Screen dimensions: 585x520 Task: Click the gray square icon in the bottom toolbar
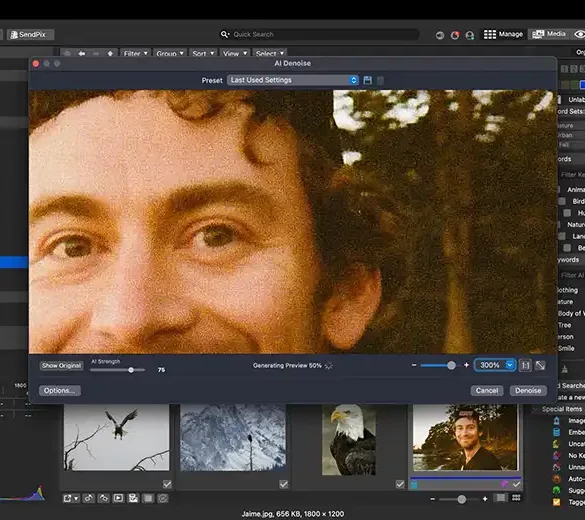[x=148, y=498]
